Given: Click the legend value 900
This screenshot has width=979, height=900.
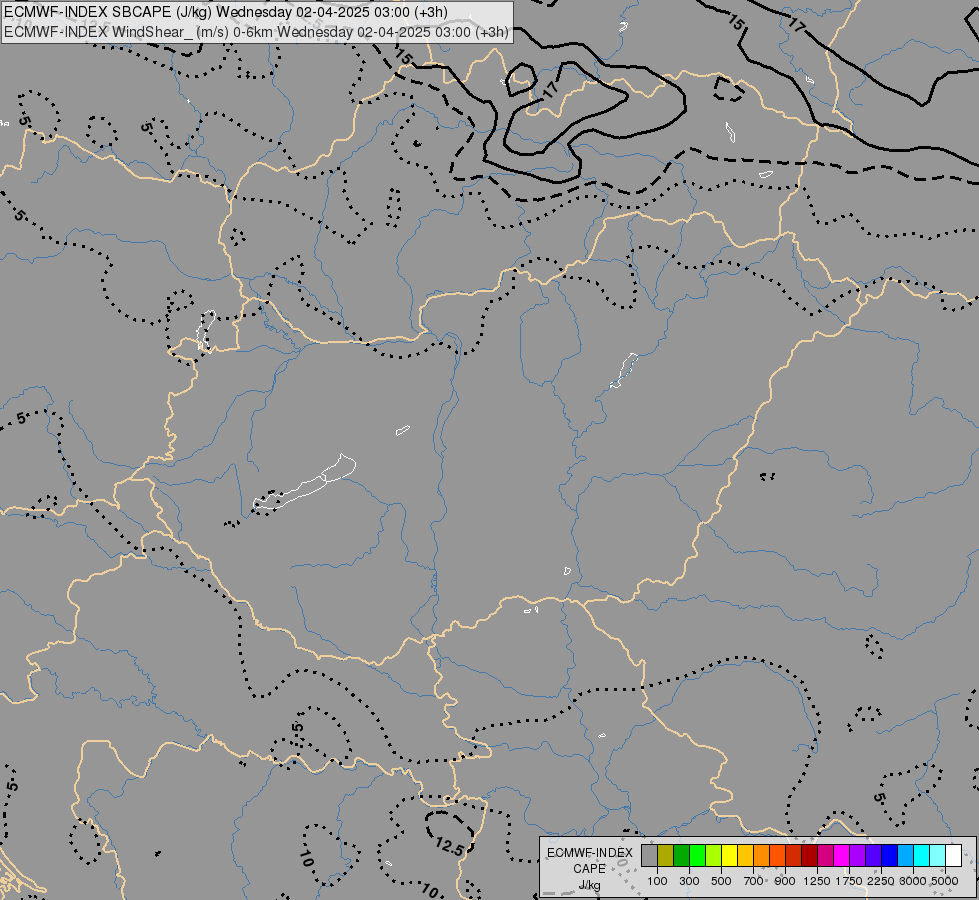Looking at the screenshot, I should tap(785, 881).
